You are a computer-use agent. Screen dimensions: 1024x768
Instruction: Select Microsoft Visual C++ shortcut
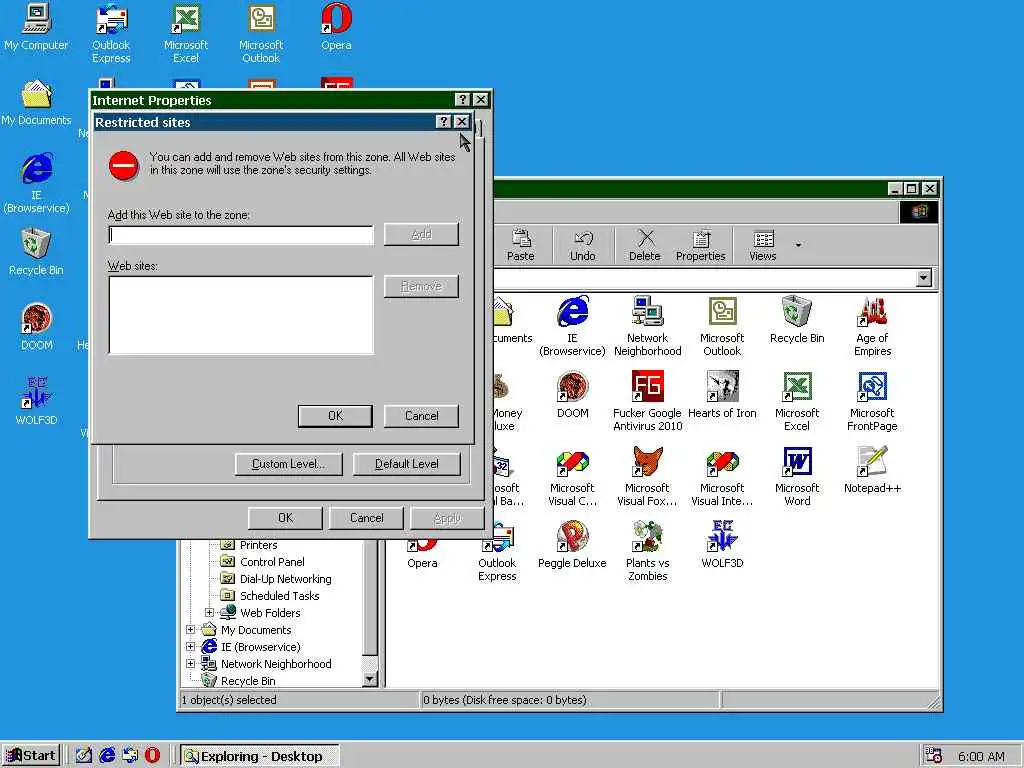point(572,476)
